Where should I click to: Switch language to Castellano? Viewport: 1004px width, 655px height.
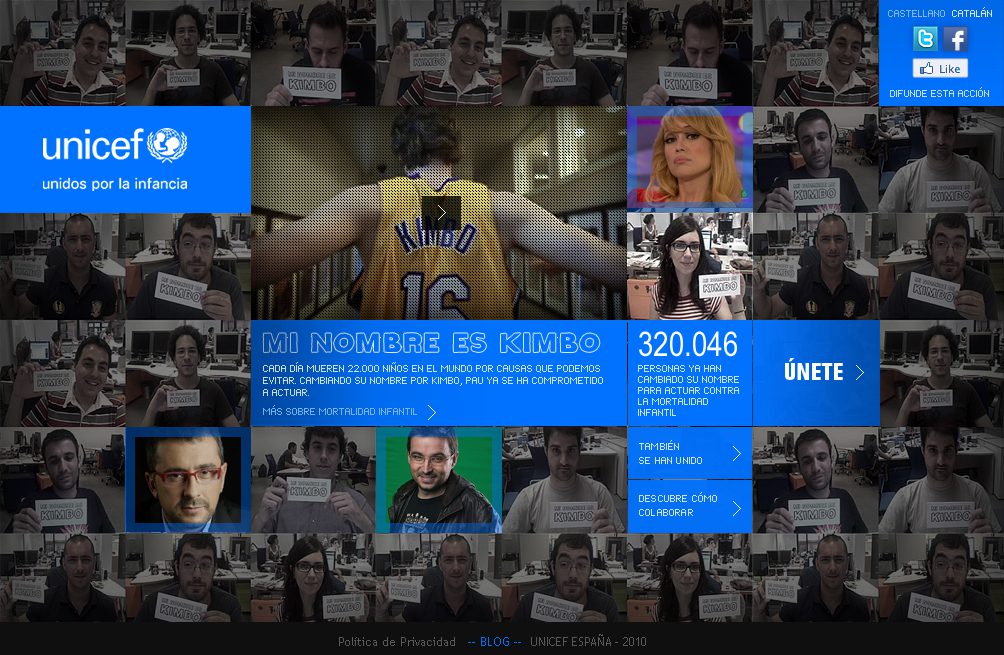(x=916, y=14)
